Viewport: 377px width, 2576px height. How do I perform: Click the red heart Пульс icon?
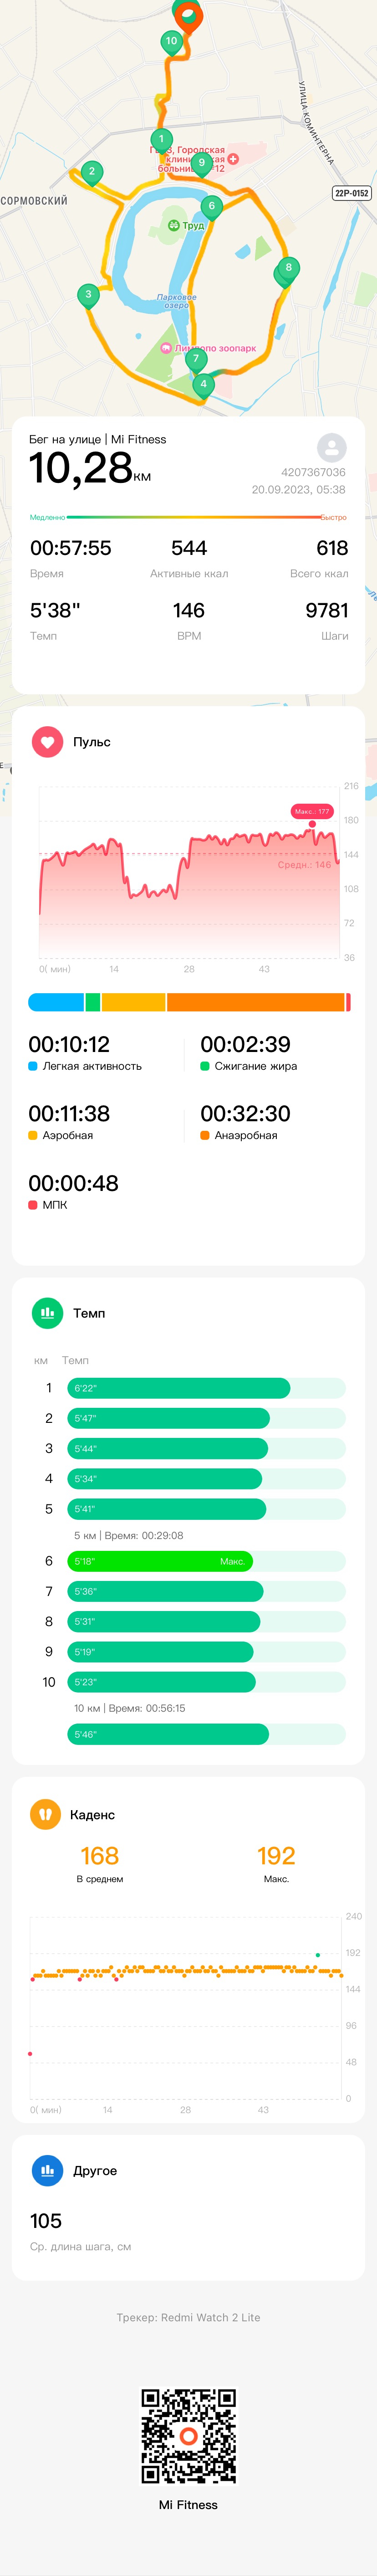[x=47, y=742]
